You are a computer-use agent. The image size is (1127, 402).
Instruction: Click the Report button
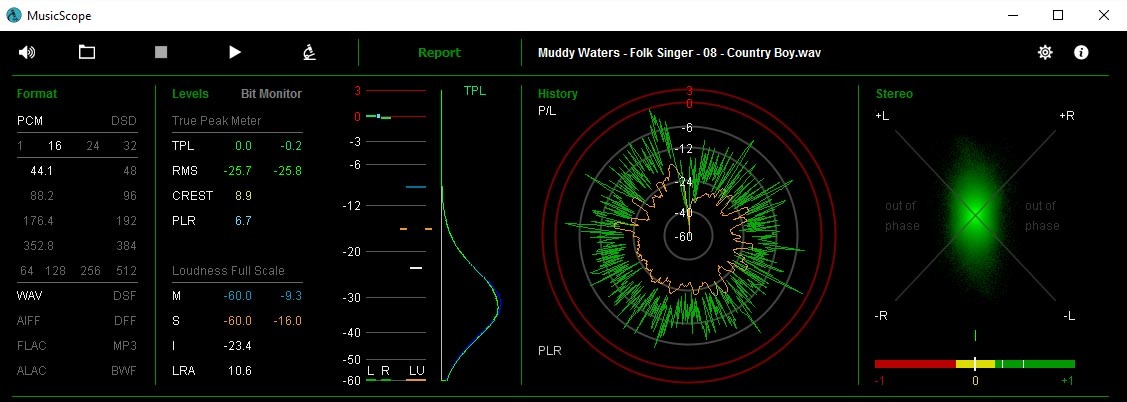(439, 53)
